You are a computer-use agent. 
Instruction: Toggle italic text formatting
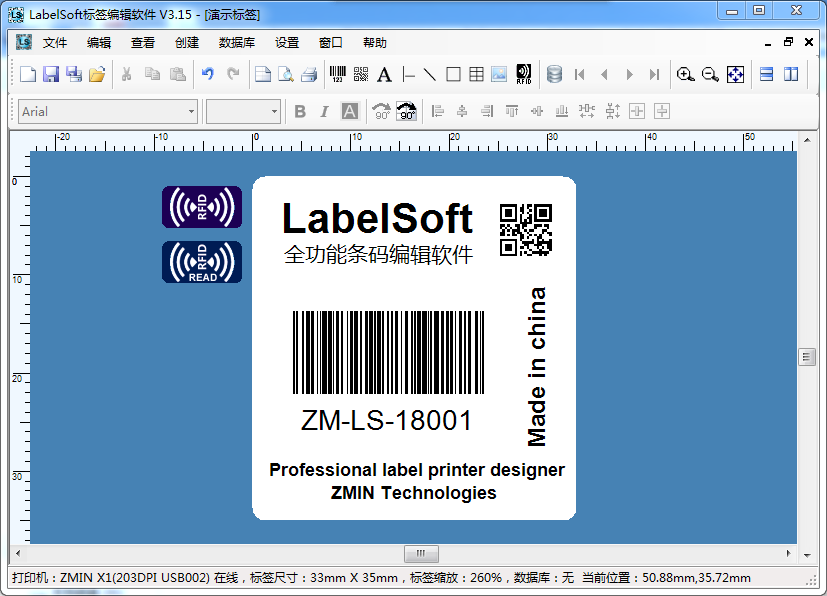click(x=324, y=111)
